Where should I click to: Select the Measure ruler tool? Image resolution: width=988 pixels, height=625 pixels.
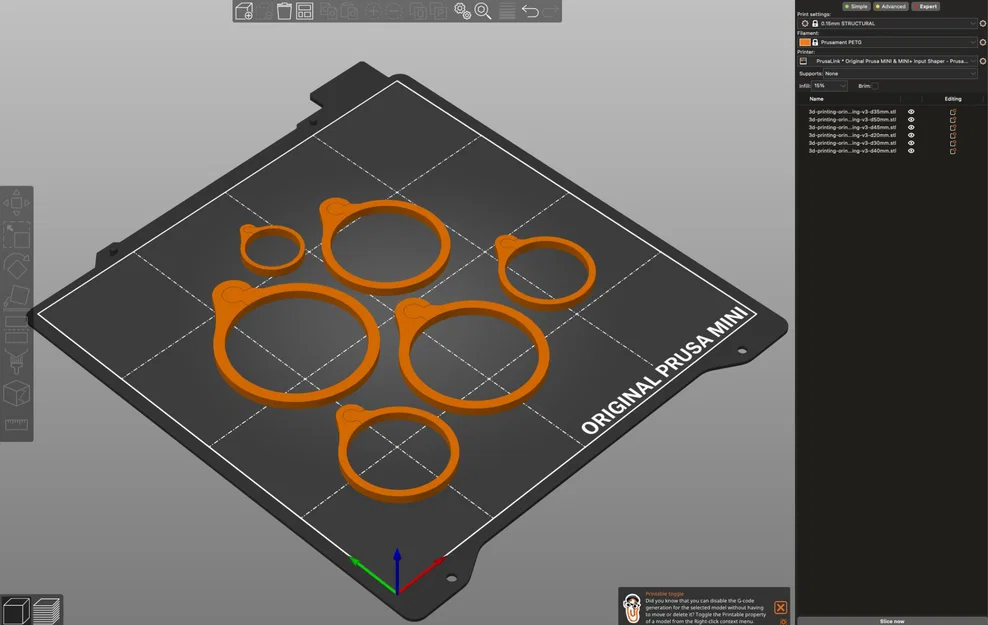[16, 424]
